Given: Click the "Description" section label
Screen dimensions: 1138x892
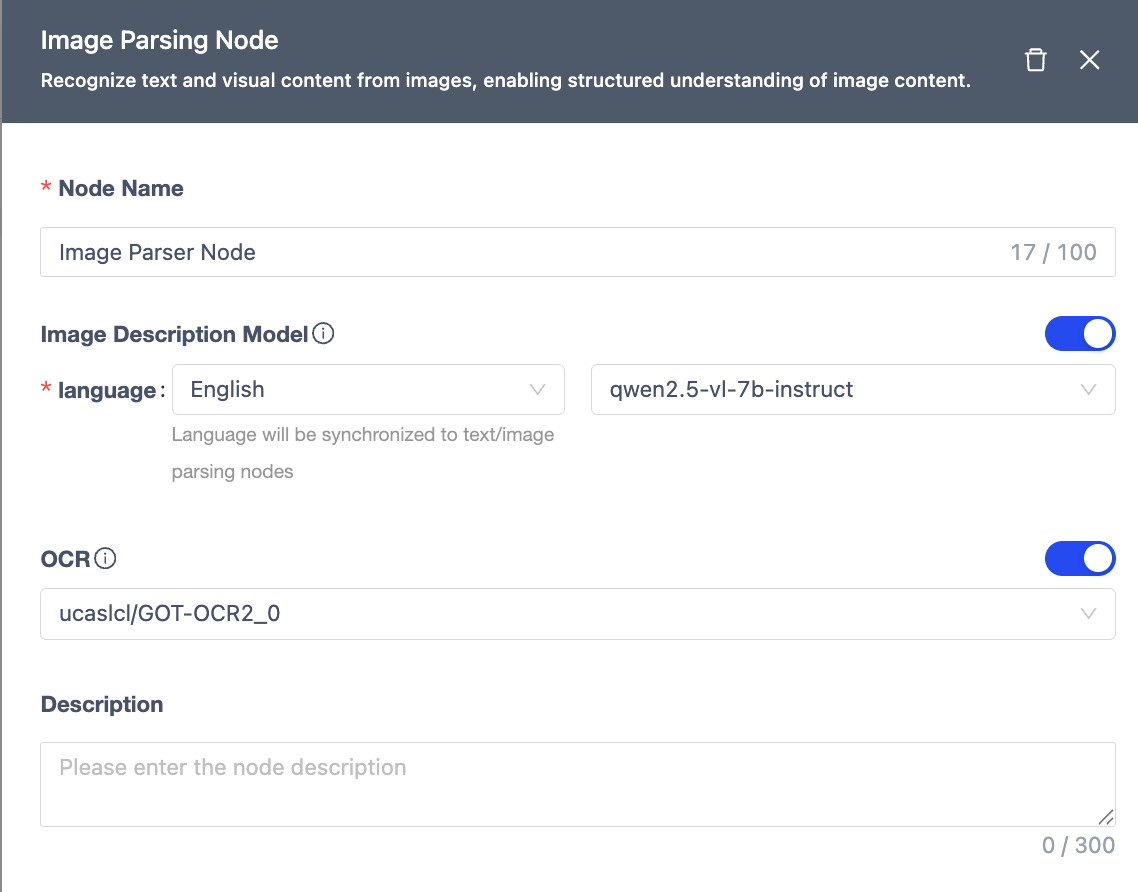Looking at the screenshot, I should 102,704.
